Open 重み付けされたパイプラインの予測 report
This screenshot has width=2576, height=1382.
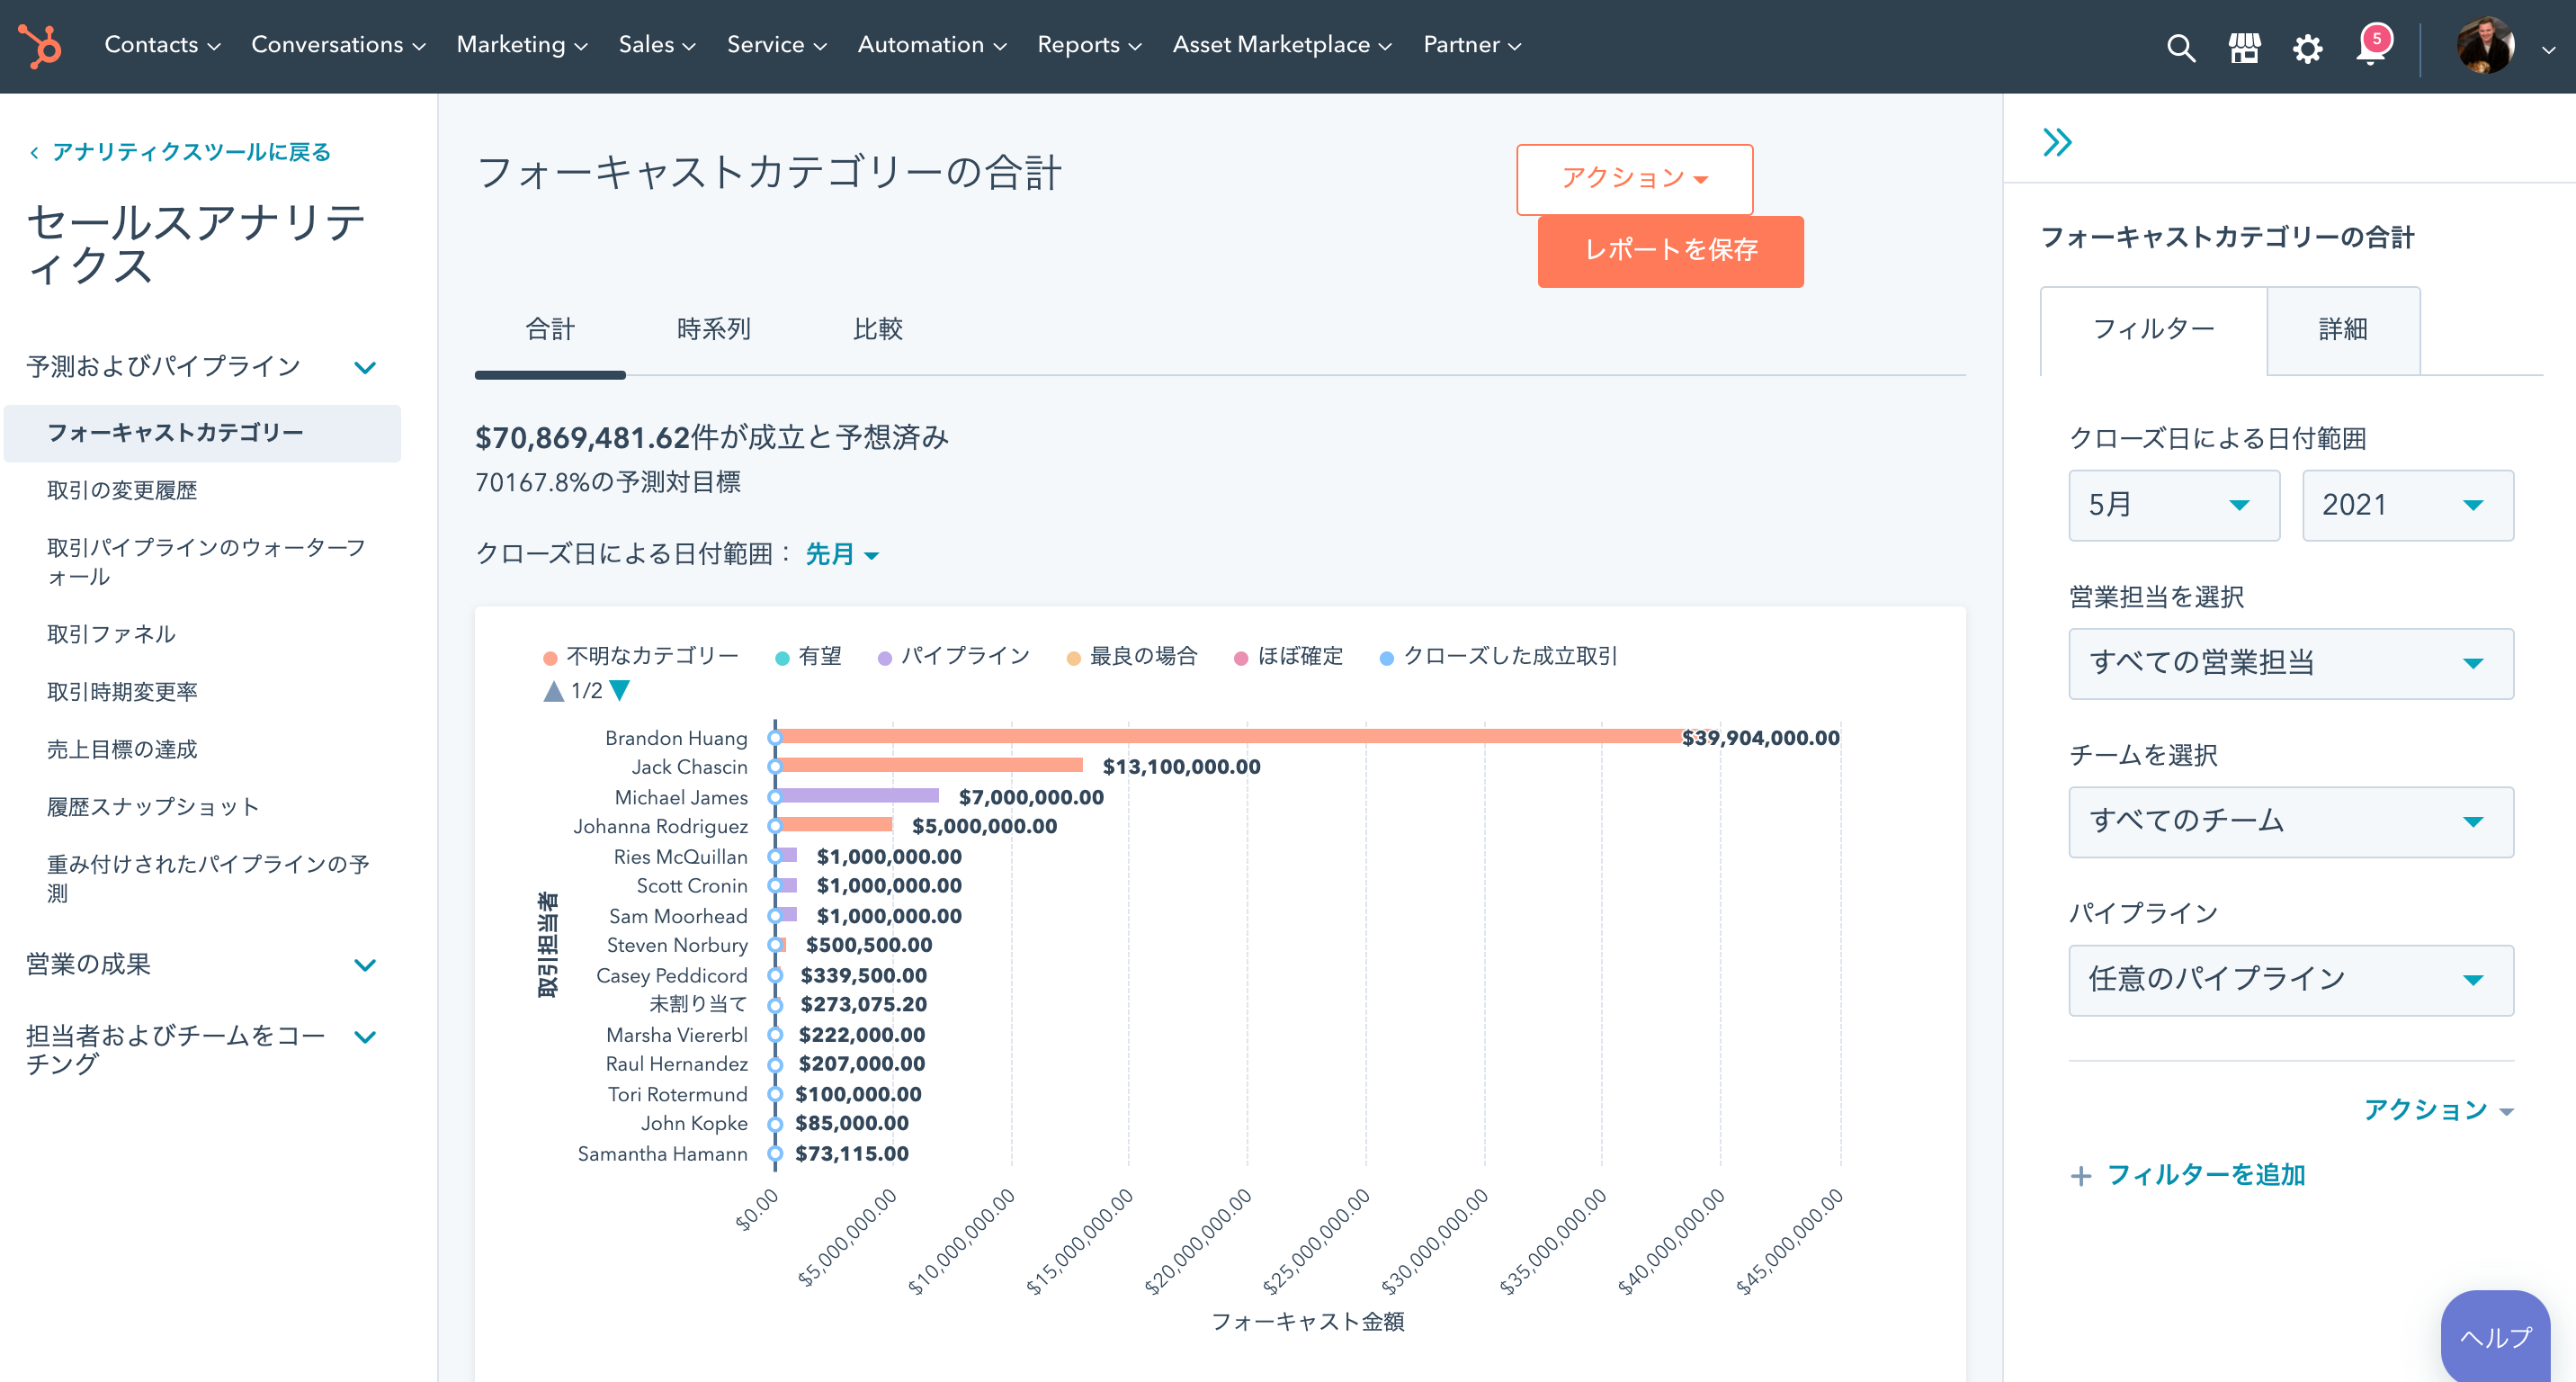tap(209, 878)
